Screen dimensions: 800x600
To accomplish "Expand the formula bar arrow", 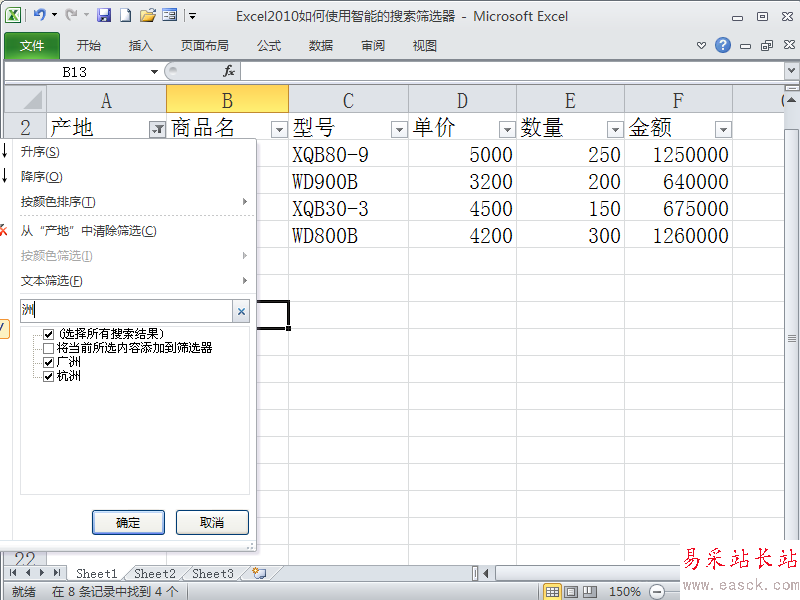I will click(791, 70).
